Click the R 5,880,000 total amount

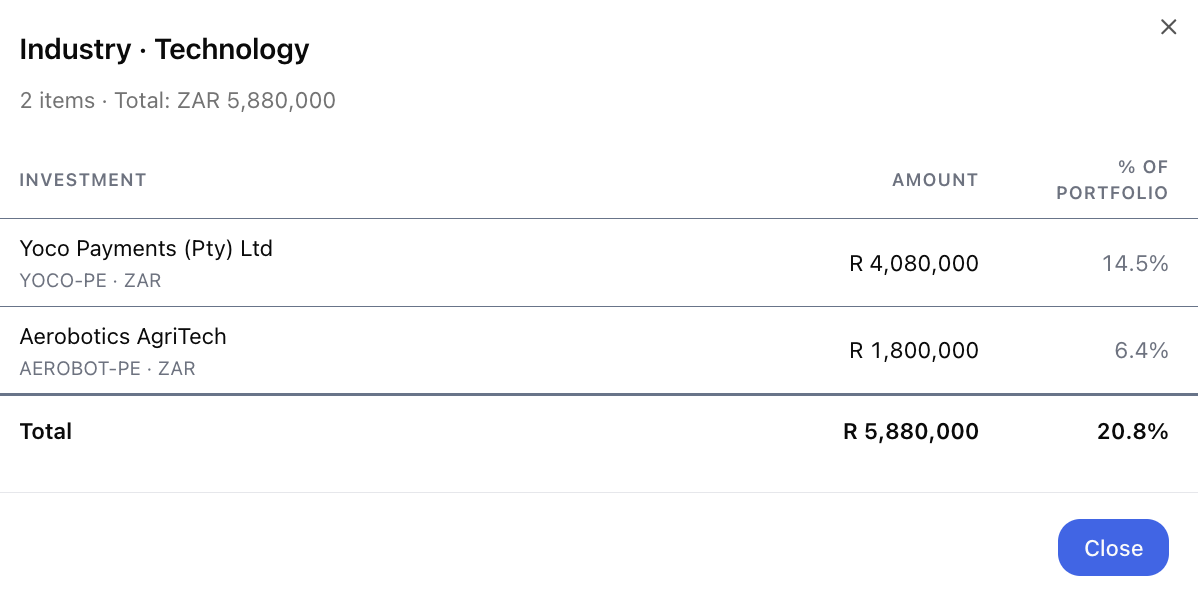pyautogui.click(x=911, y=432)
